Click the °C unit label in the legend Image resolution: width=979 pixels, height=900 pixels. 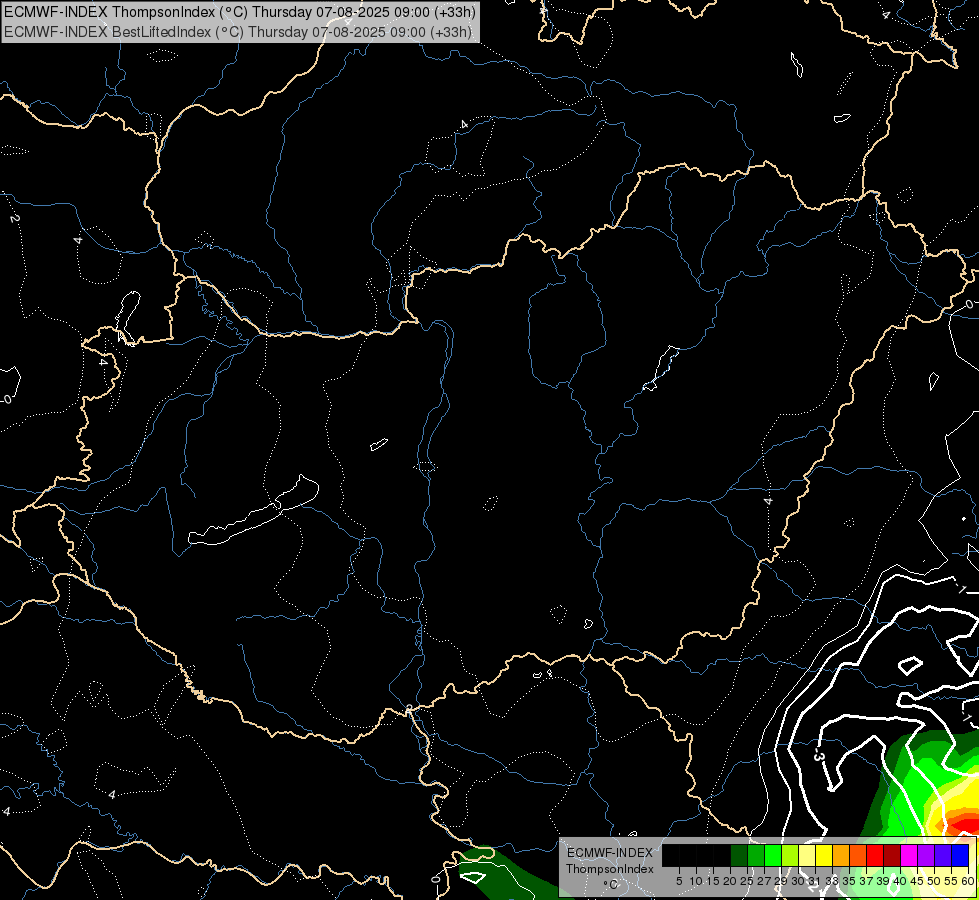tap(611, 884)
